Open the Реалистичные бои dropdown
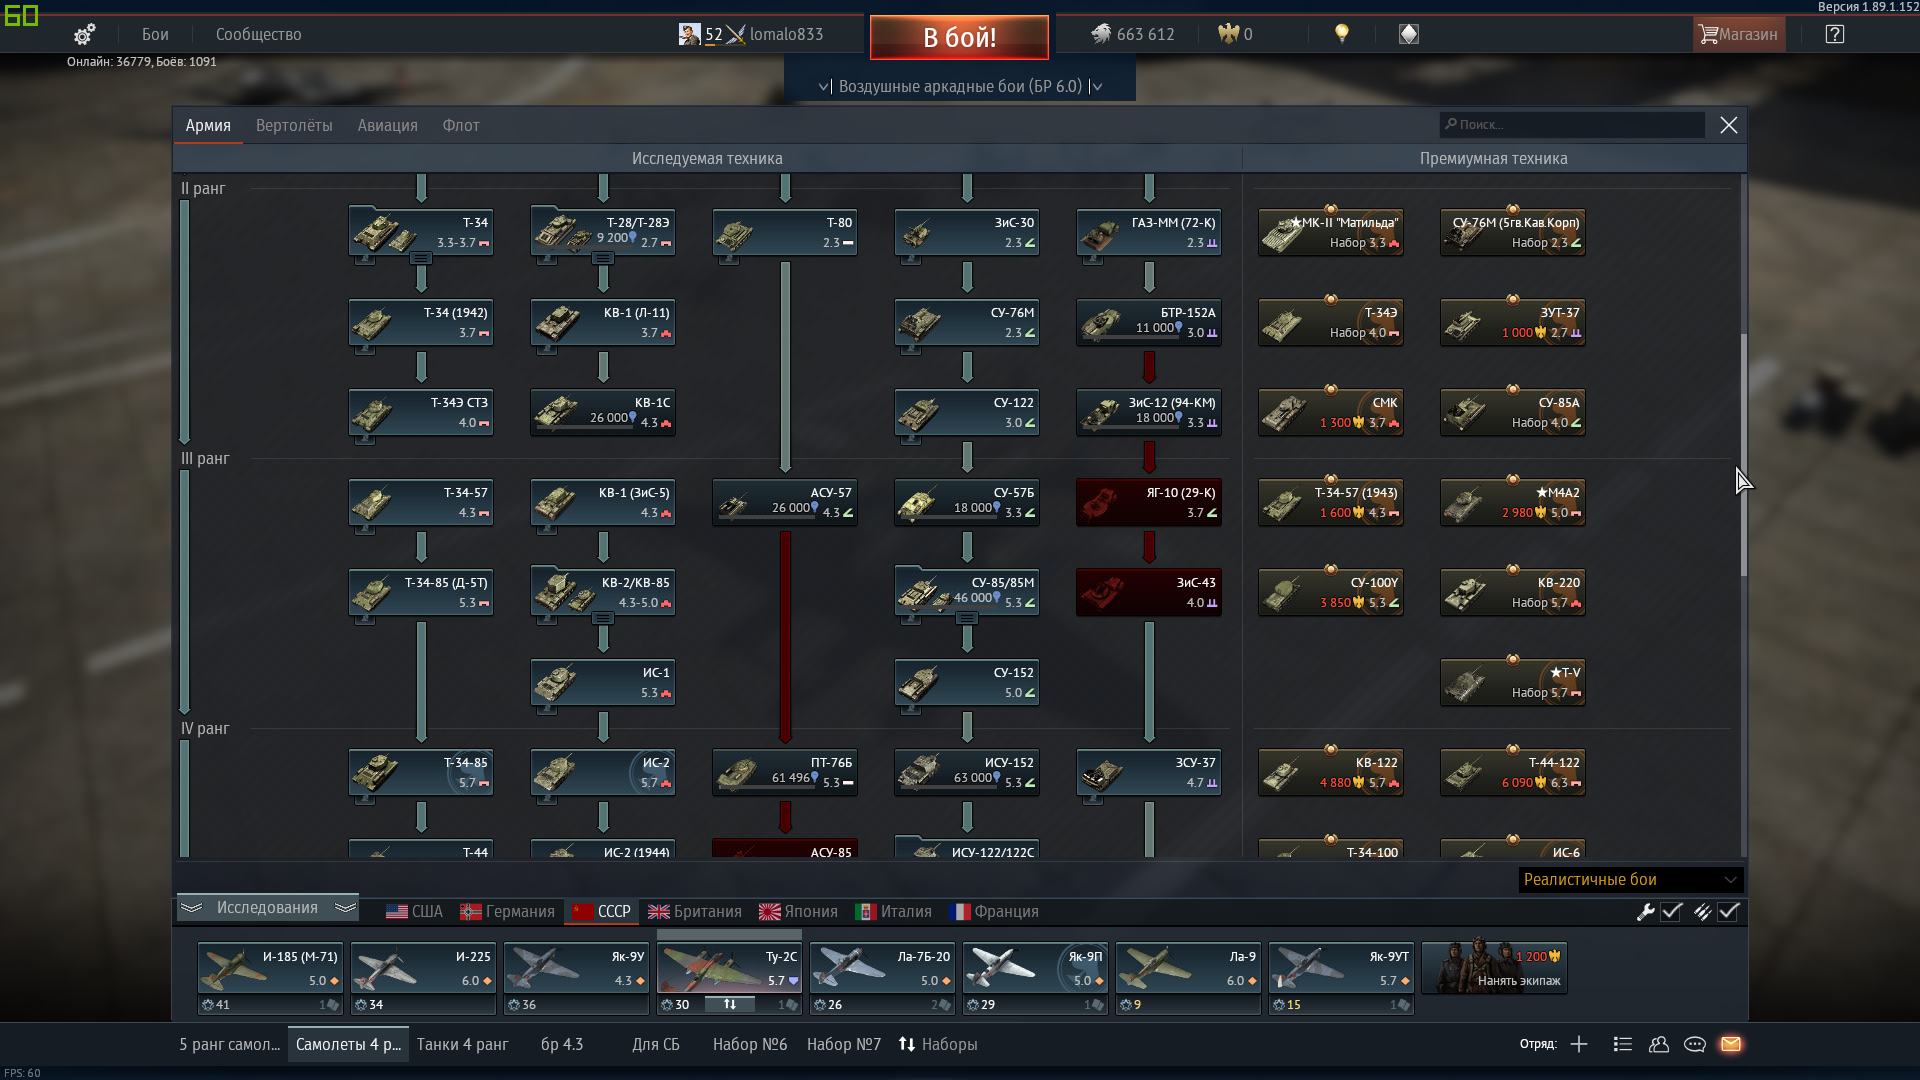The height and width of the screenshot is (1080, 1920). click(1631, 880)
